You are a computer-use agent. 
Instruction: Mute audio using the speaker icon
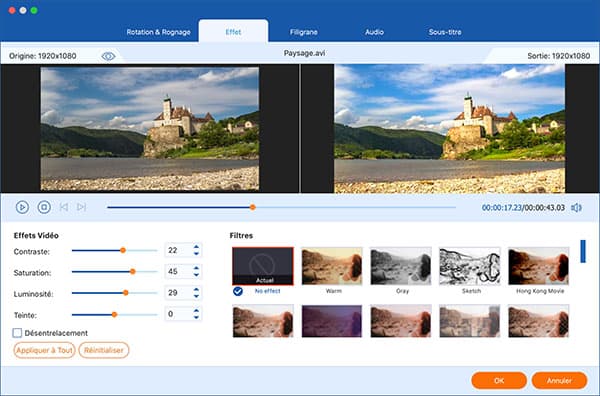pyautogui.click(x=576, y=208)
